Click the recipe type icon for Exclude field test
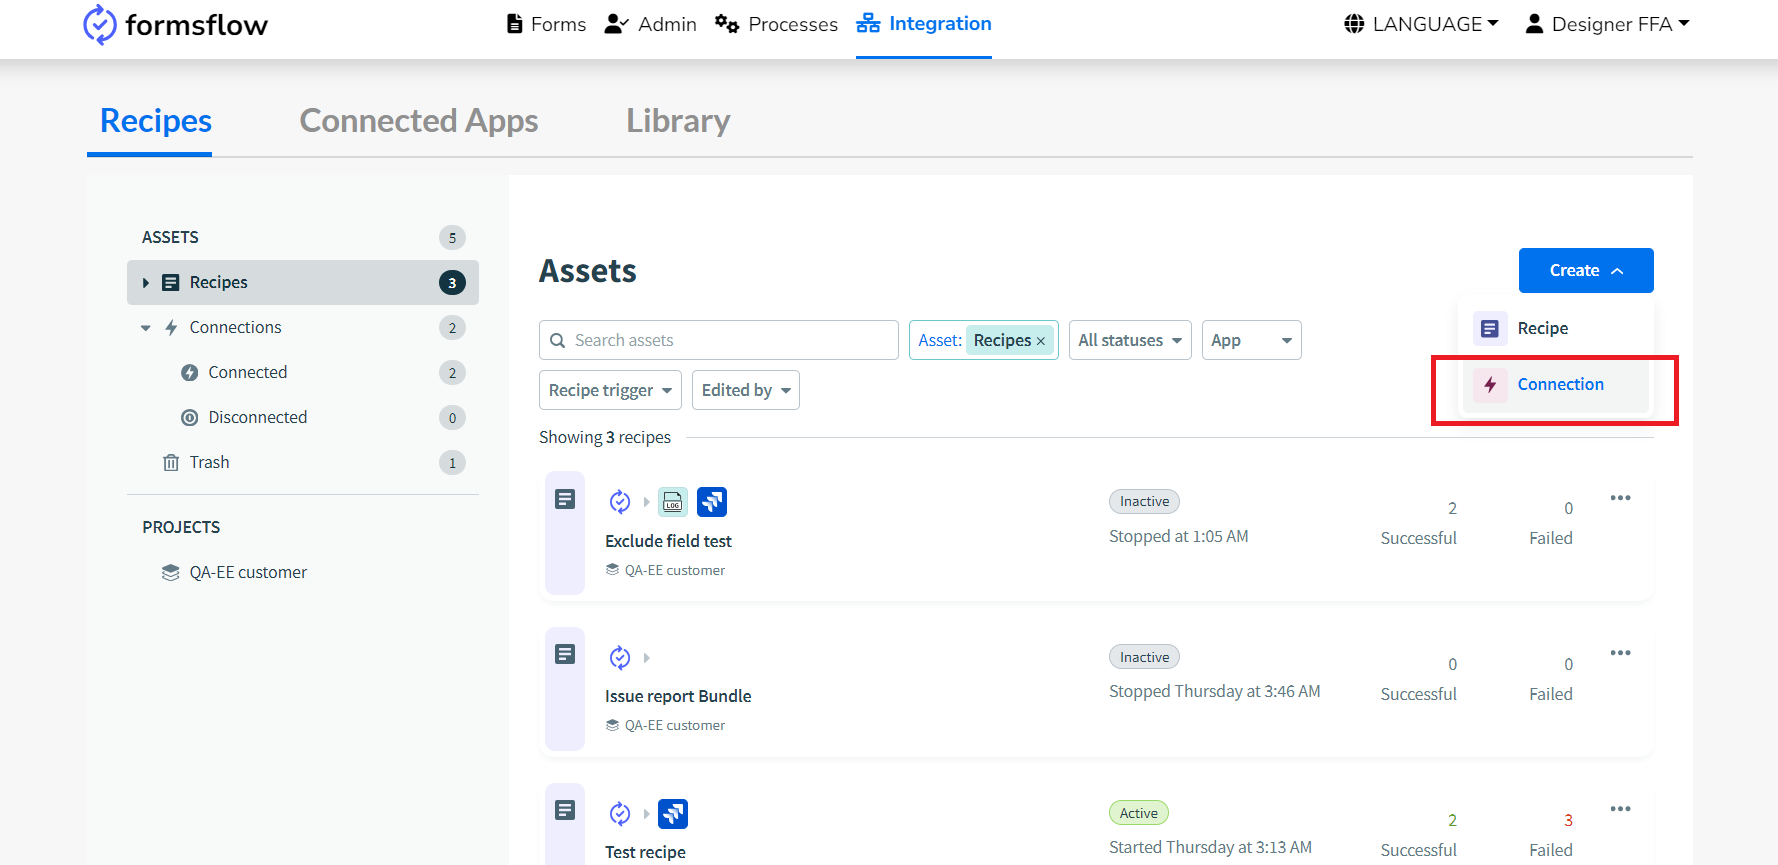 pyautogui.click(x=565, y=499)
